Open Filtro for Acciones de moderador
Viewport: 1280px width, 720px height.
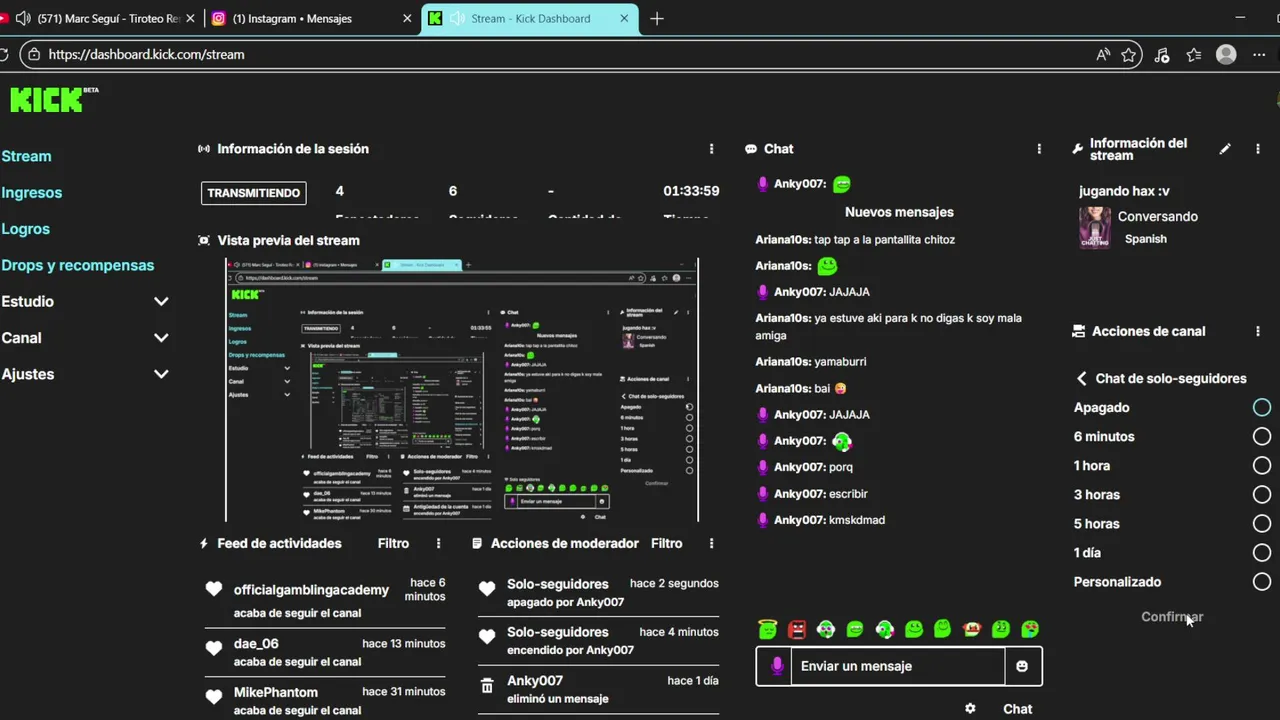(x=666, y=543)
